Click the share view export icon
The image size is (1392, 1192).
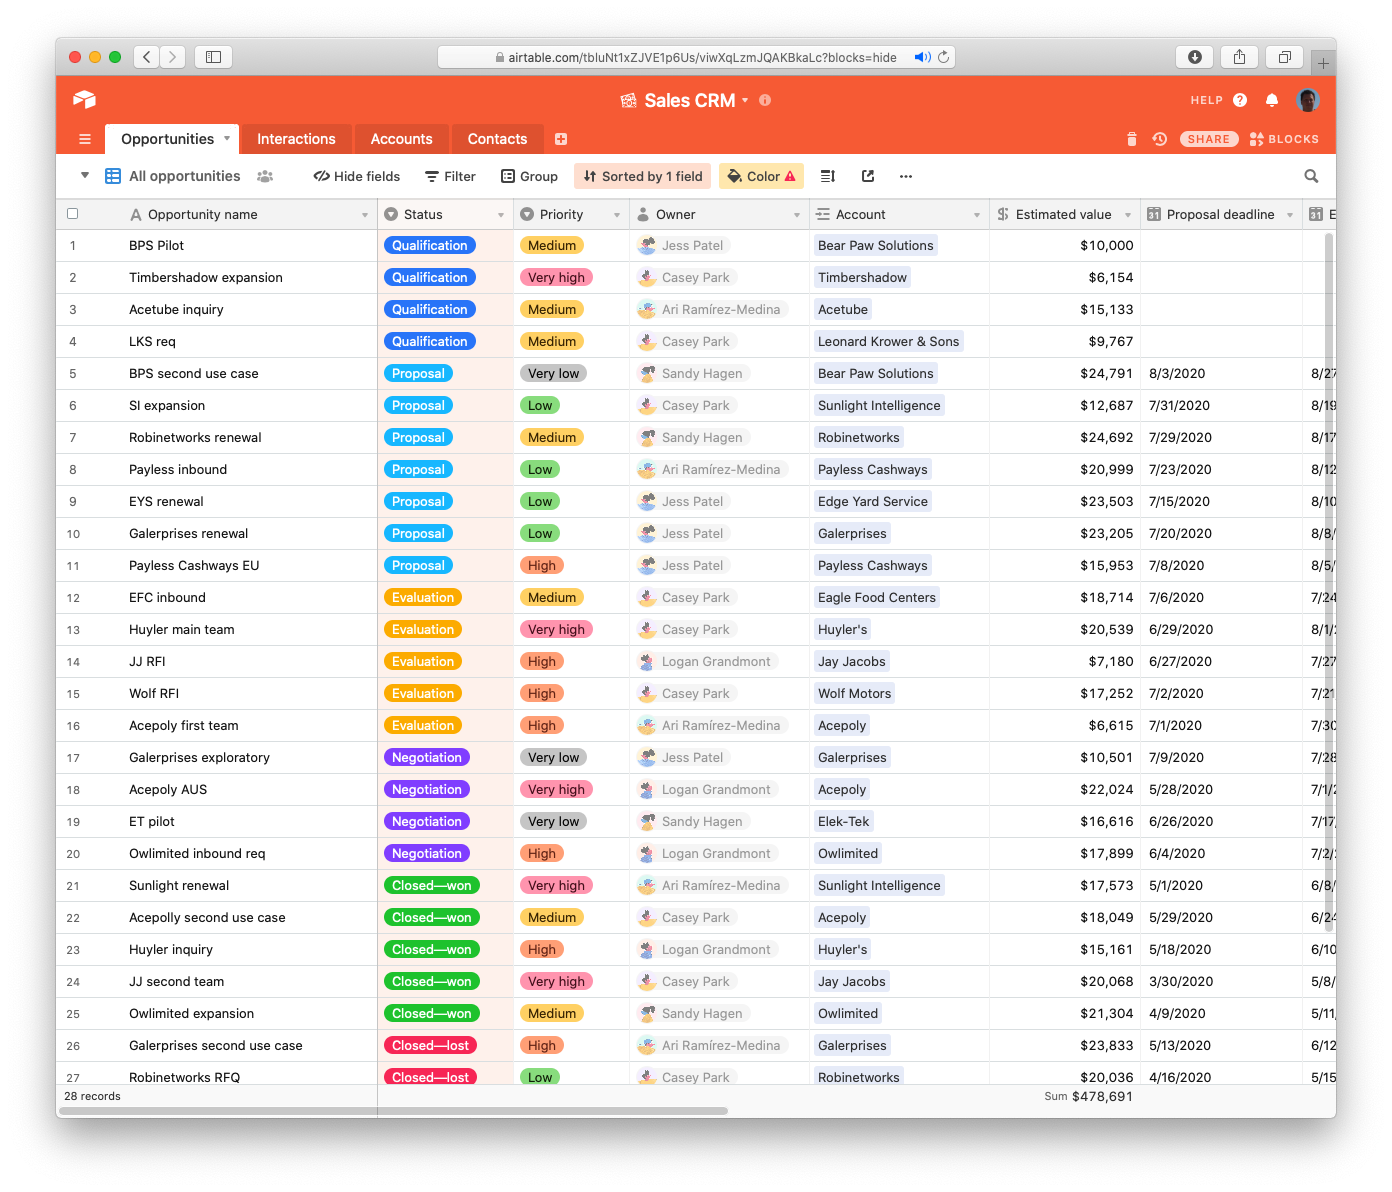[x=868, y=176]
